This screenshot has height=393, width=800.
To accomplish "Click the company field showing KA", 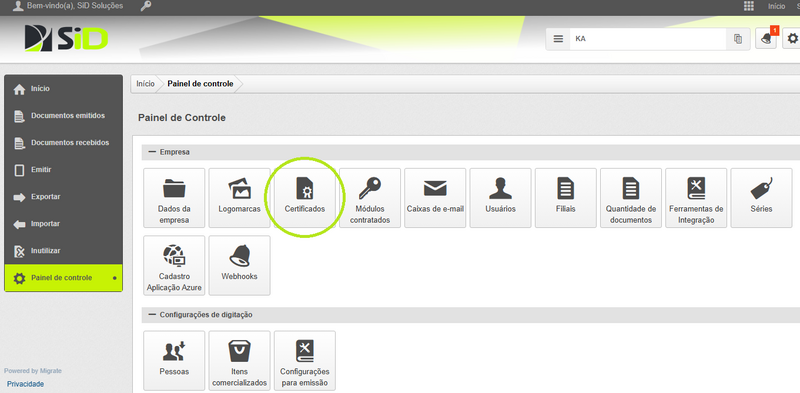I will coord(647,39).
